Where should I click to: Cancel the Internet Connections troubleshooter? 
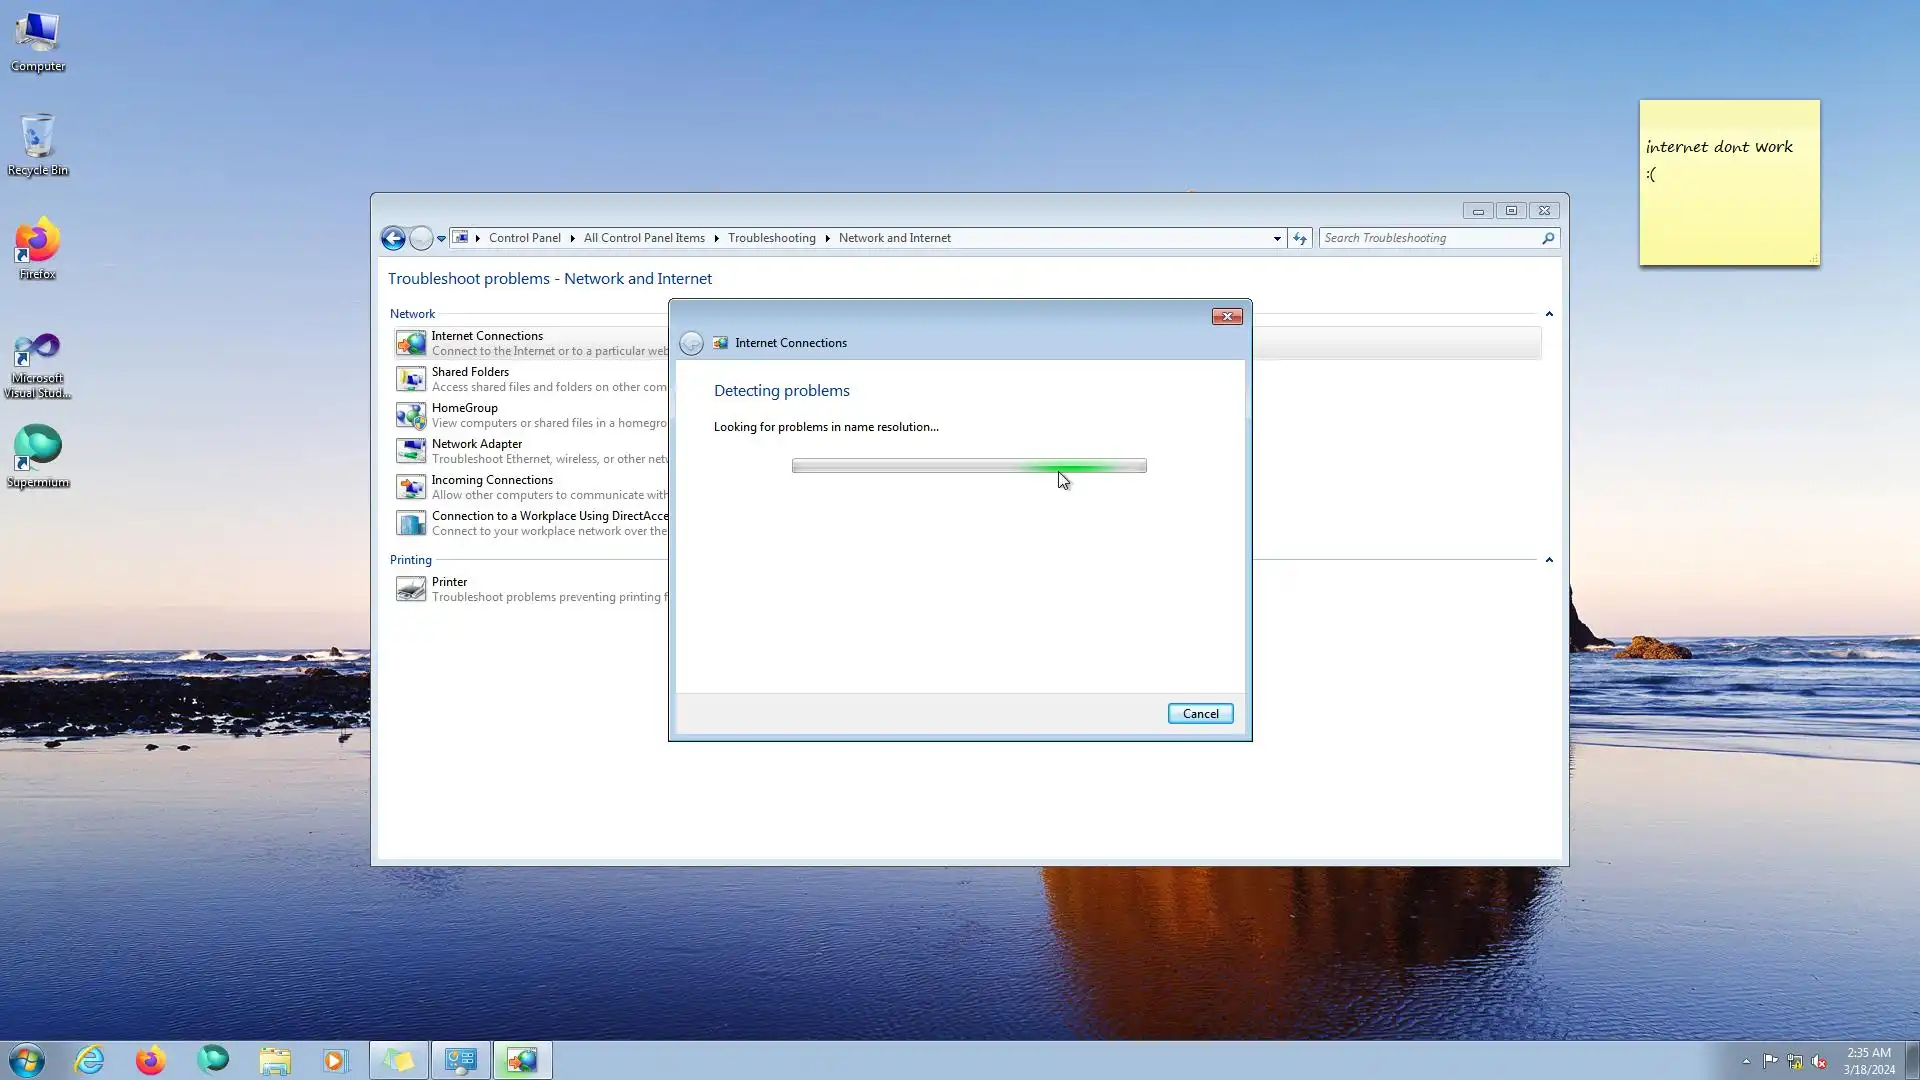click(x=1200, y=714)
